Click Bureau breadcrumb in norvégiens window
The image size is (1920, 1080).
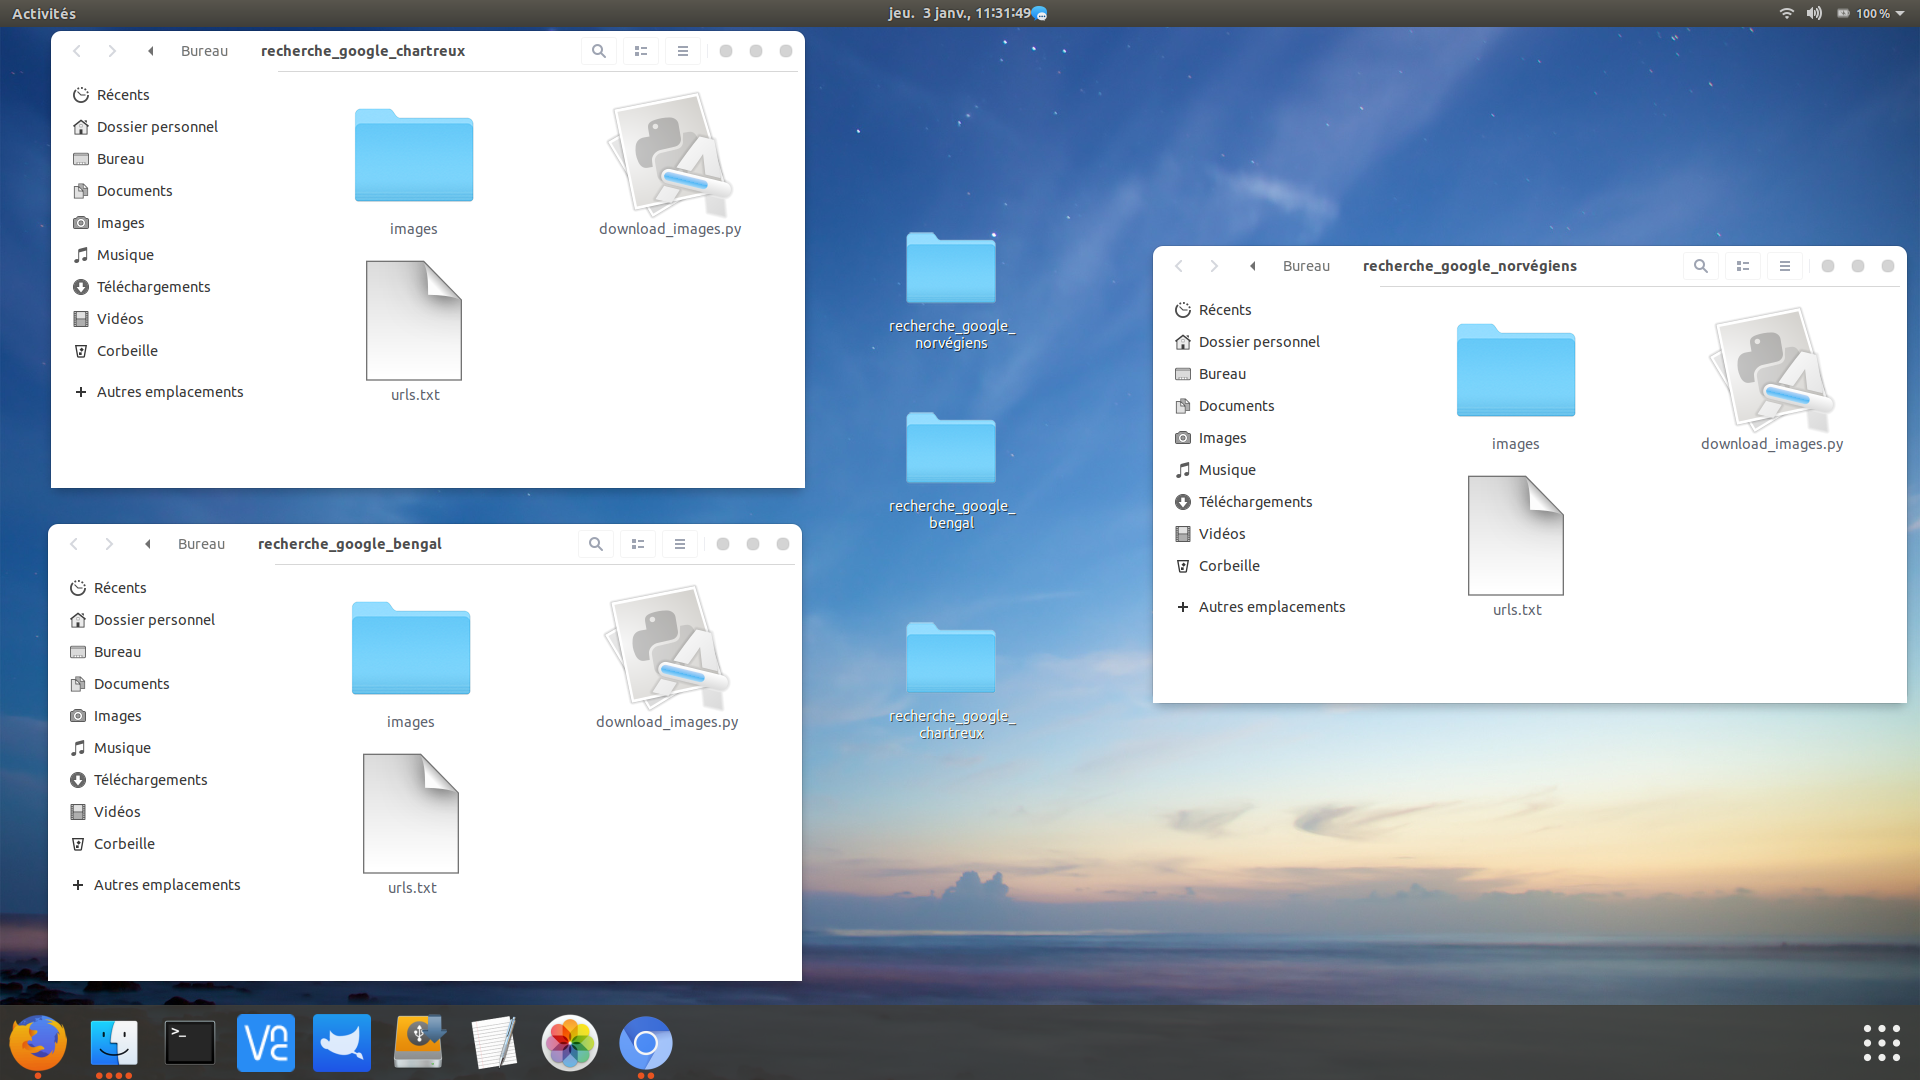coord(1306,266)
